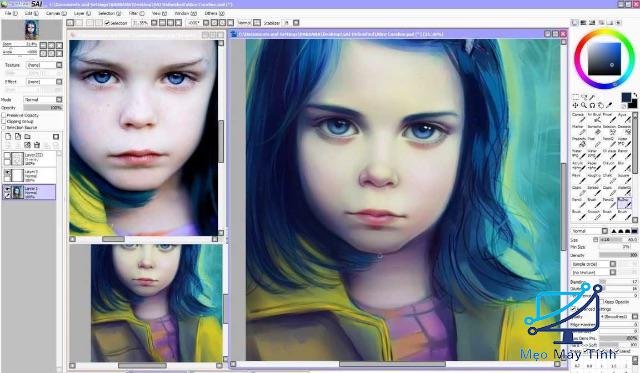Select the rectangular selection tool
640x373 pixels.
coord(576,97)
